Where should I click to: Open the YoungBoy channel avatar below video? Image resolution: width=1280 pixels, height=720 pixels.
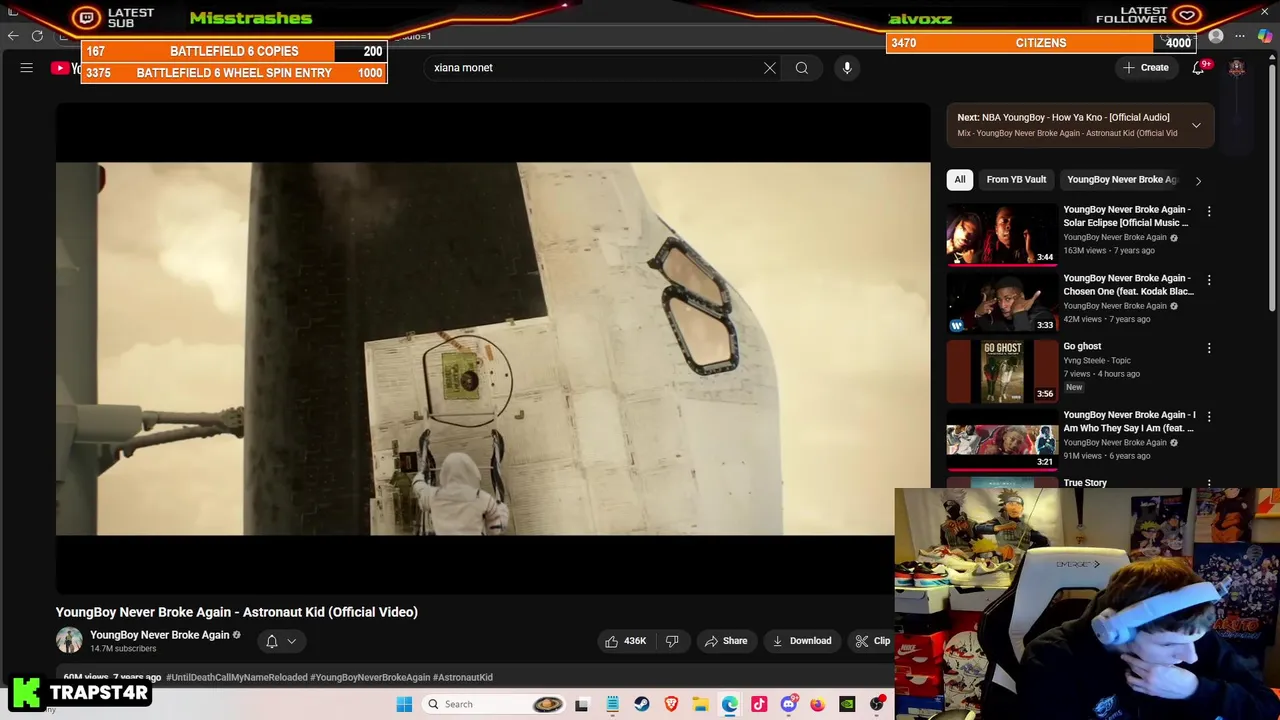click(69, 641)
